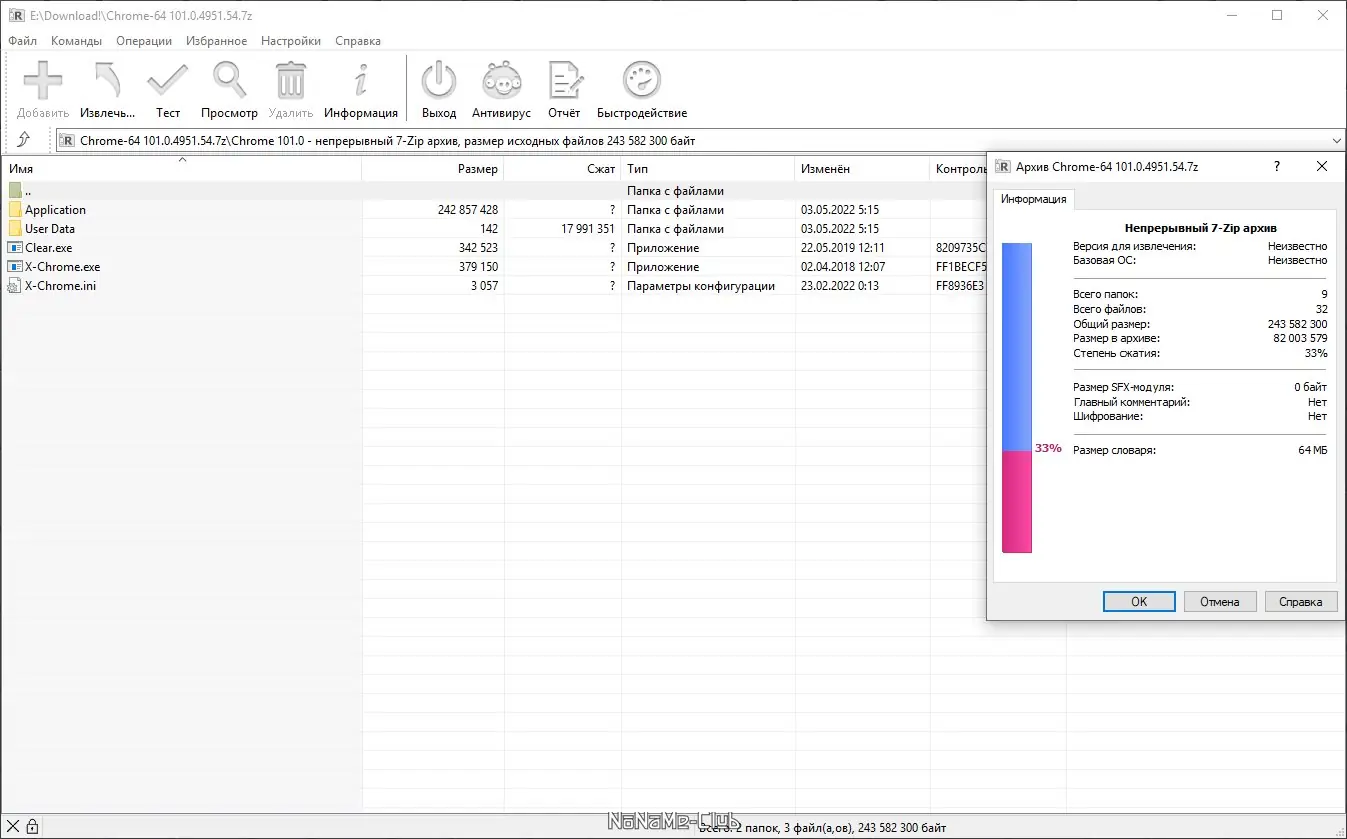Select the Application folder icon
Screen dimensions: 1347x839
click(x=15, y=210)
